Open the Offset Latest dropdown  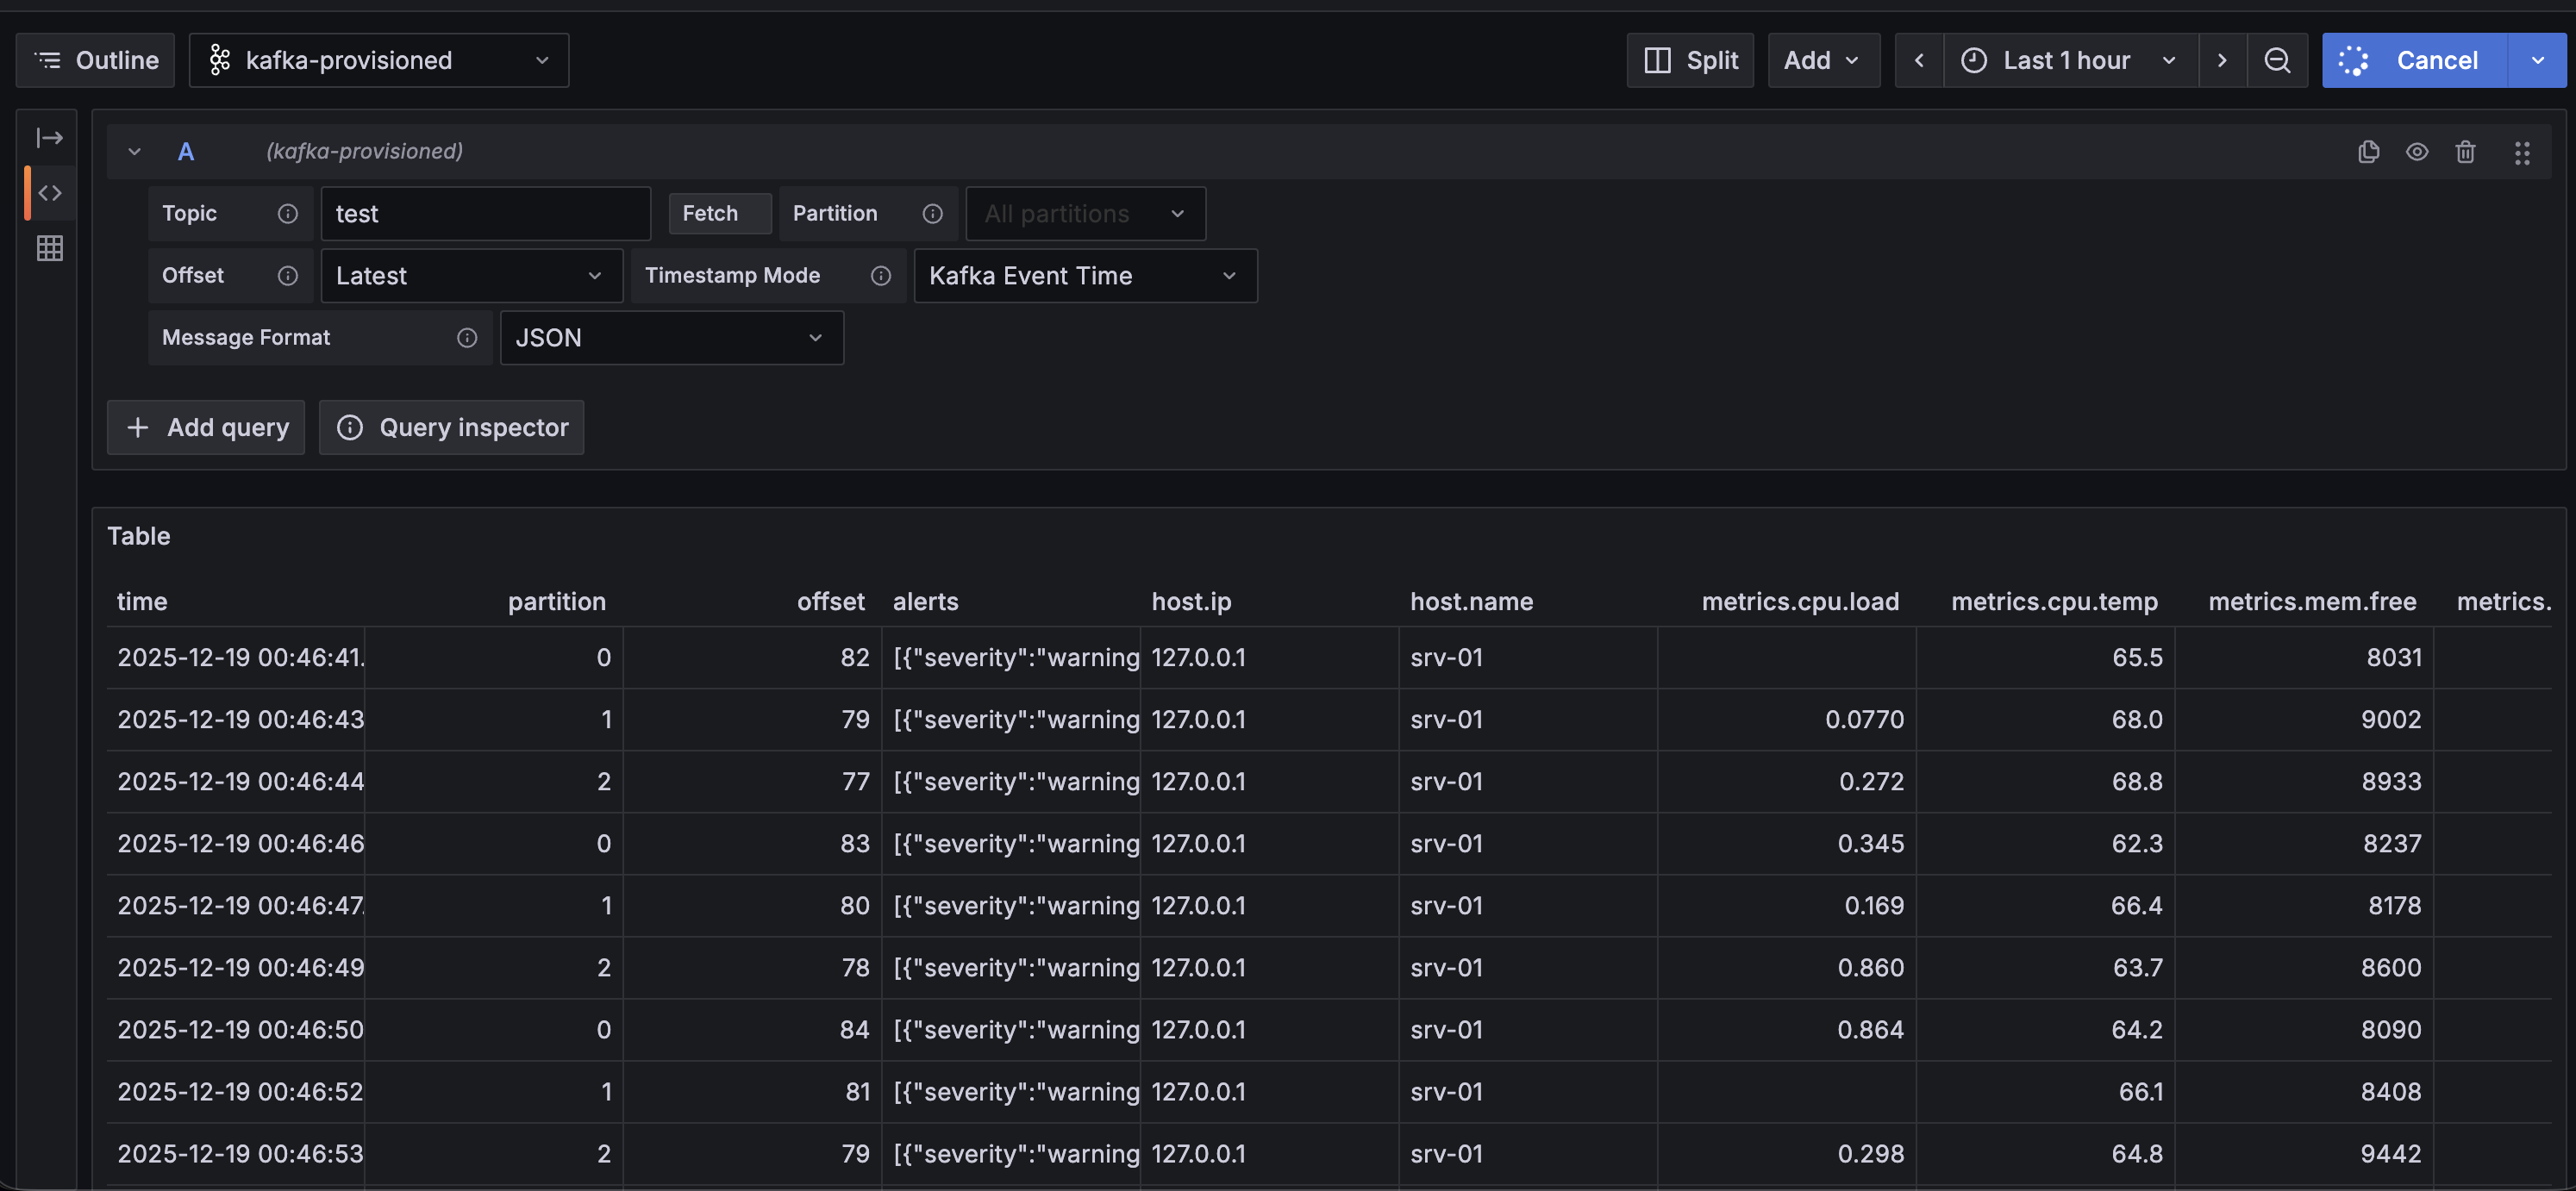point(471,275)
